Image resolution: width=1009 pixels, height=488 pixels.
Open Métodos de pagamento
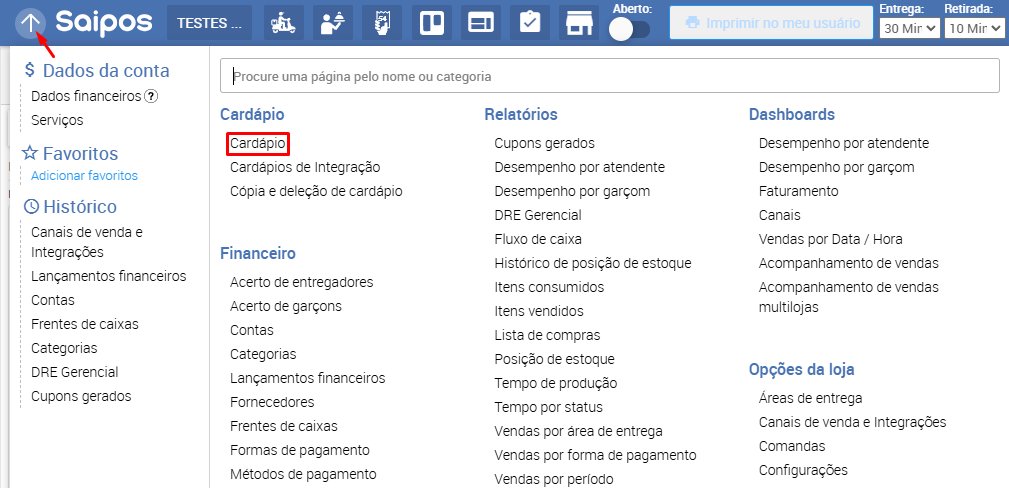pos(303,474)
